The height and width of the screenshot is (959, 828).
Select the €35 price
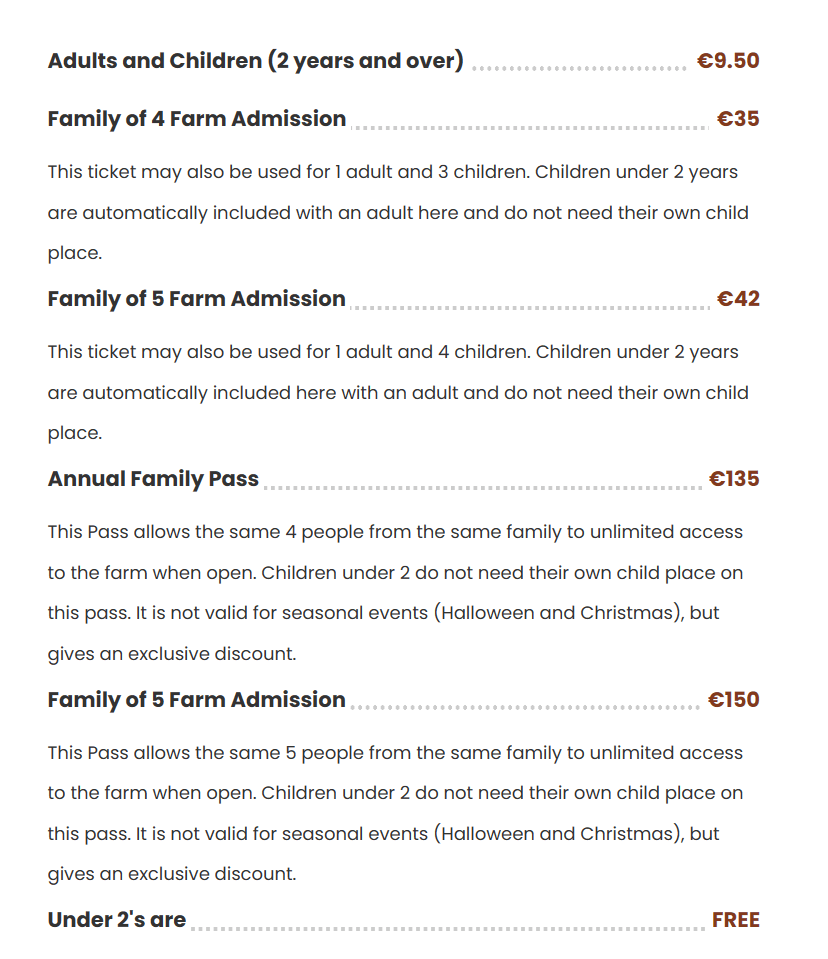[738, 119]
